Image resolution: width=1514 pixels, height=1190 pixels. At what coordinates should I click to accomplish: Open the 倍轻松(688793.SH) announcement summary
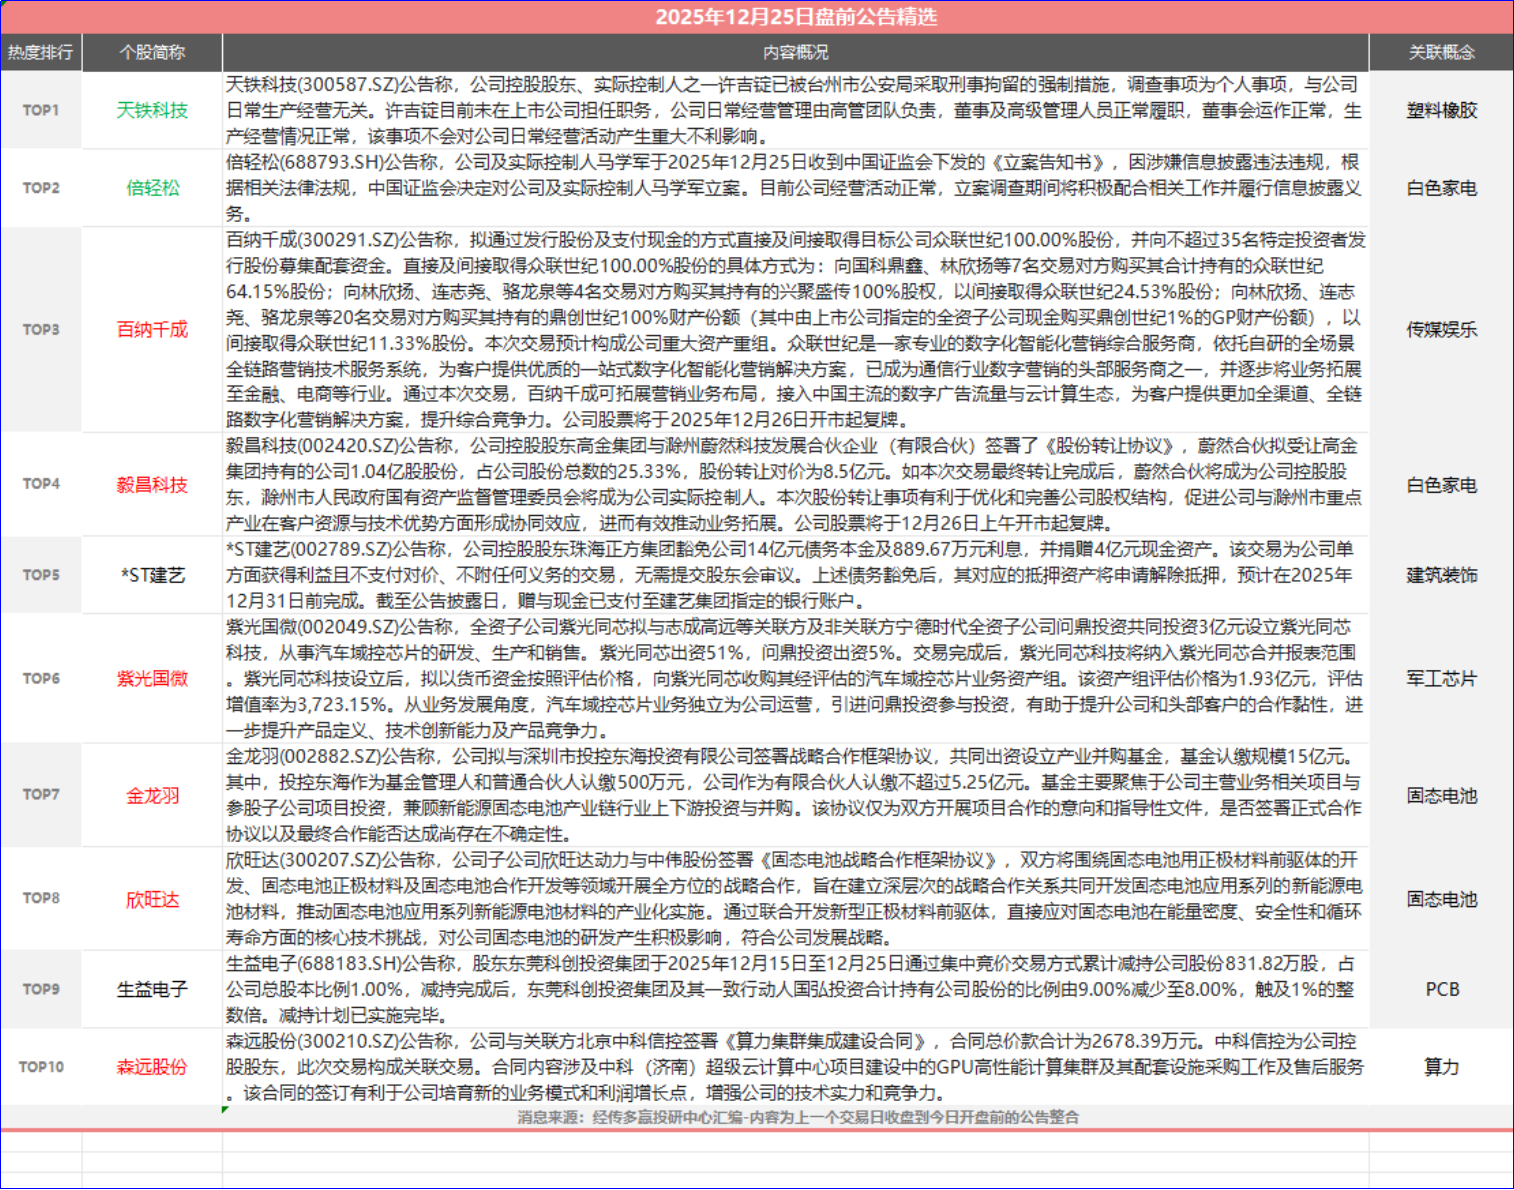tap(795, 188)
